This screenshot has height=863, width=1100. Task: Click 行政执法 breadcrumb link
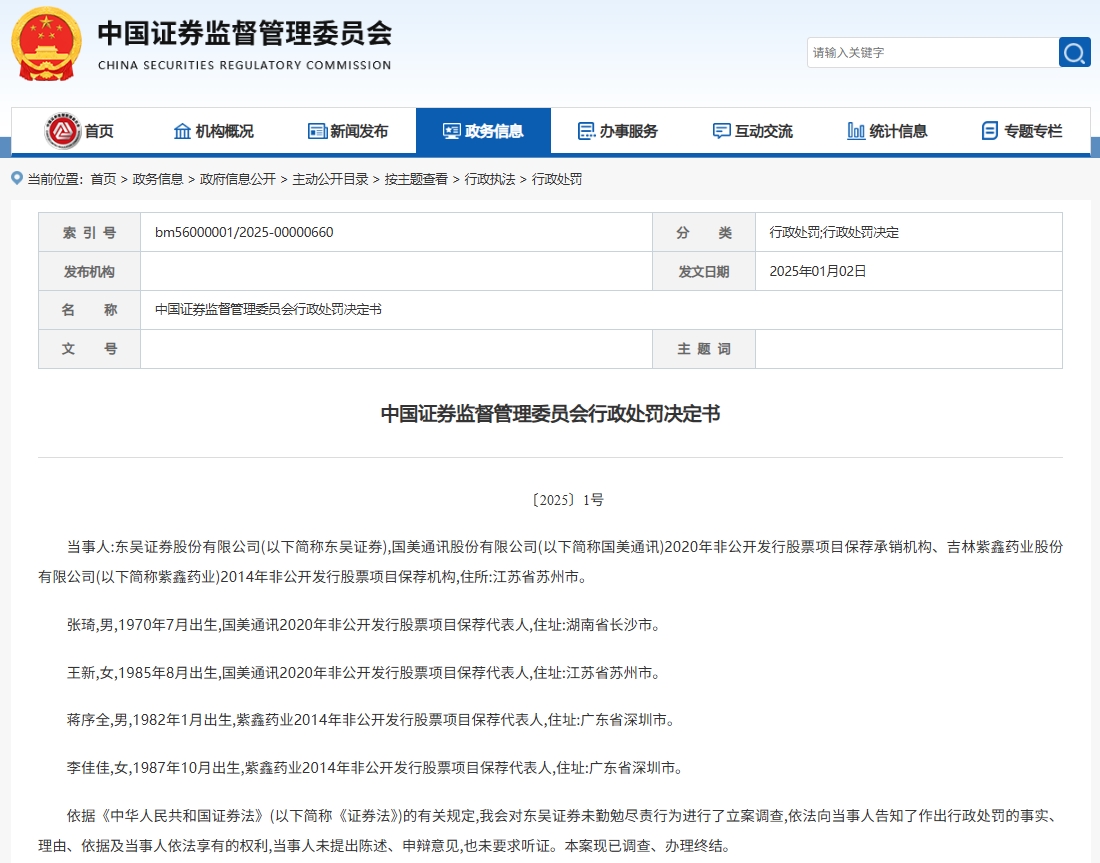point(490,180)
